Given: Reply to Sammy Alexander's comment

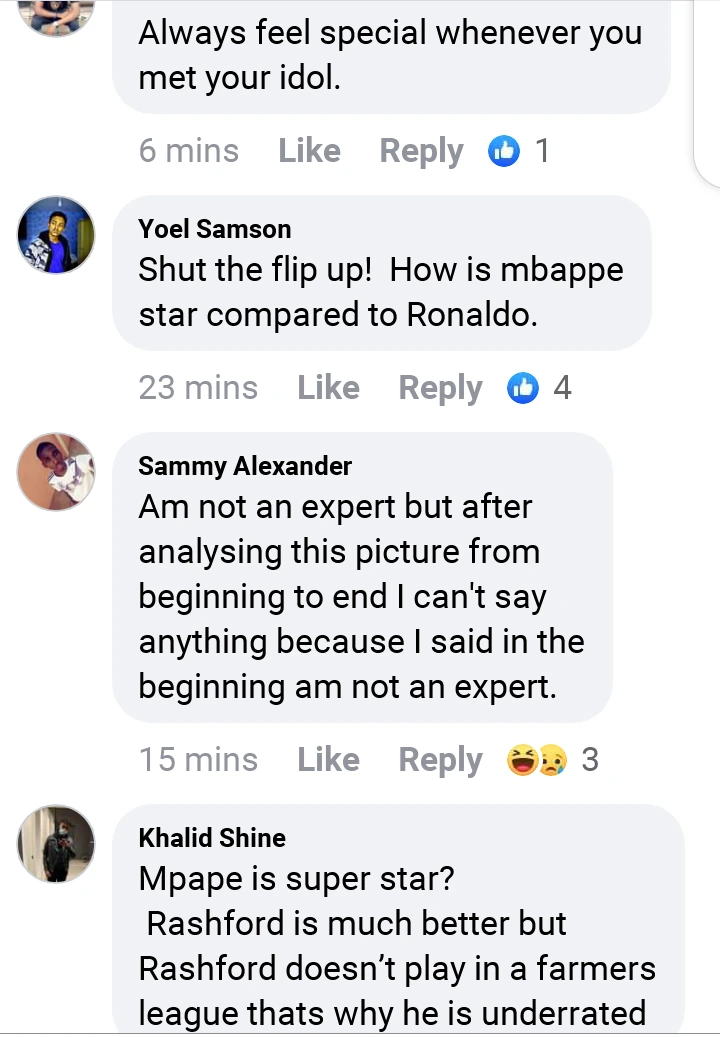Looking at the screenshot, I should coord(440,760).
